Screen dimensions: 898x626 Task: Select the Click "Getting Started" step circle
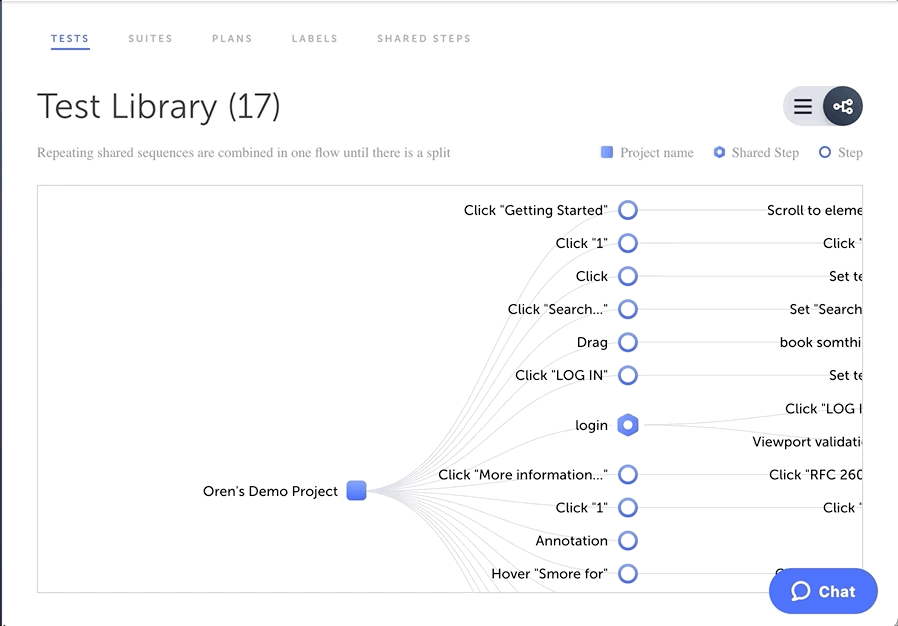pyautogui.click(x=628, y=210)
